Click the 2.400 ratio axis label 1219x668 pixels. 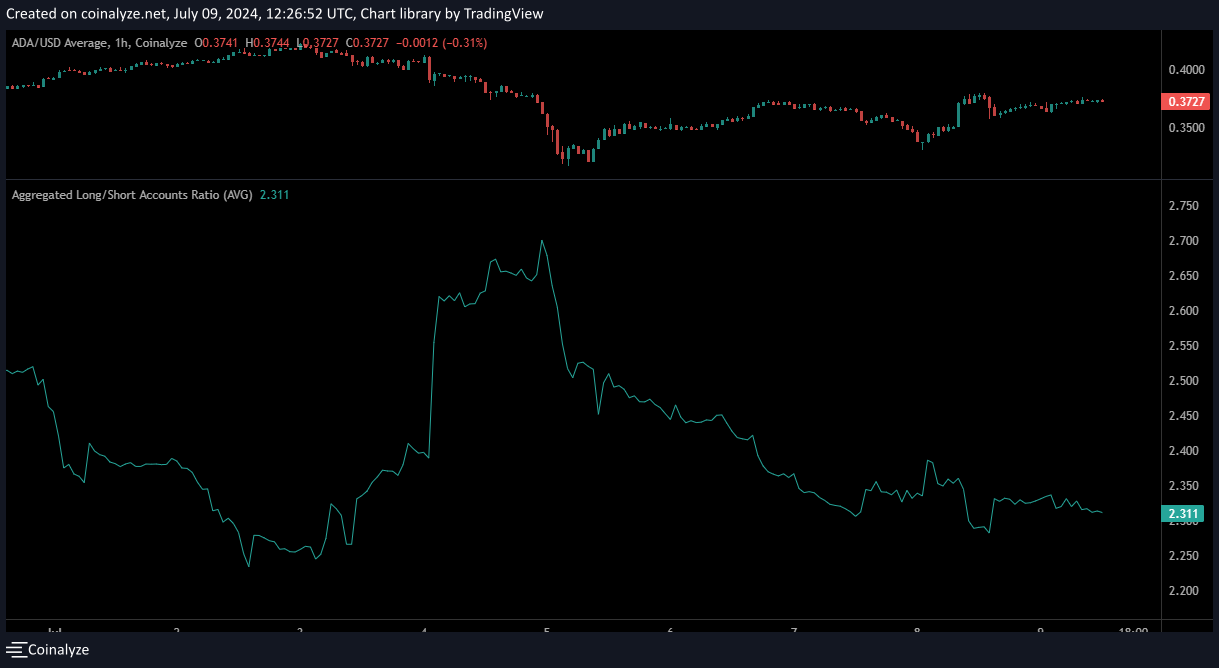1183,451
